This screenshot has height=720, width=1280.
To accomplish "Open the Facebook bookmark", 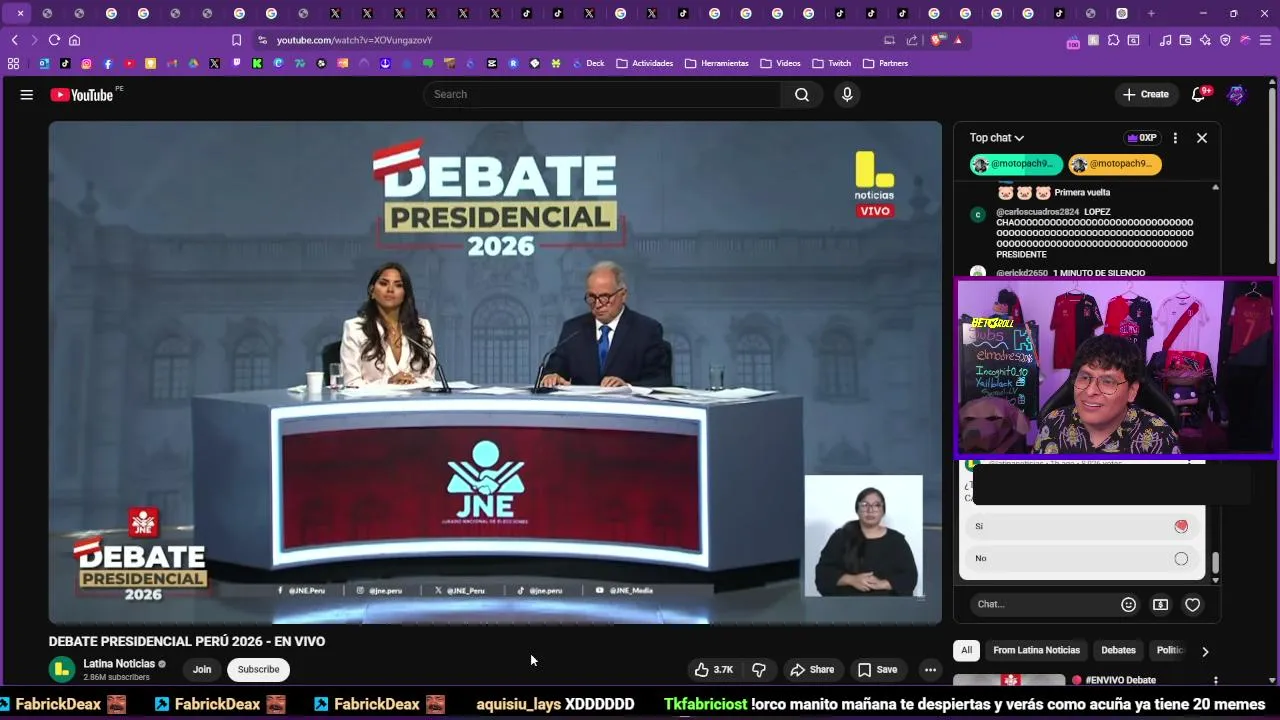I will (x=108, y=63).
